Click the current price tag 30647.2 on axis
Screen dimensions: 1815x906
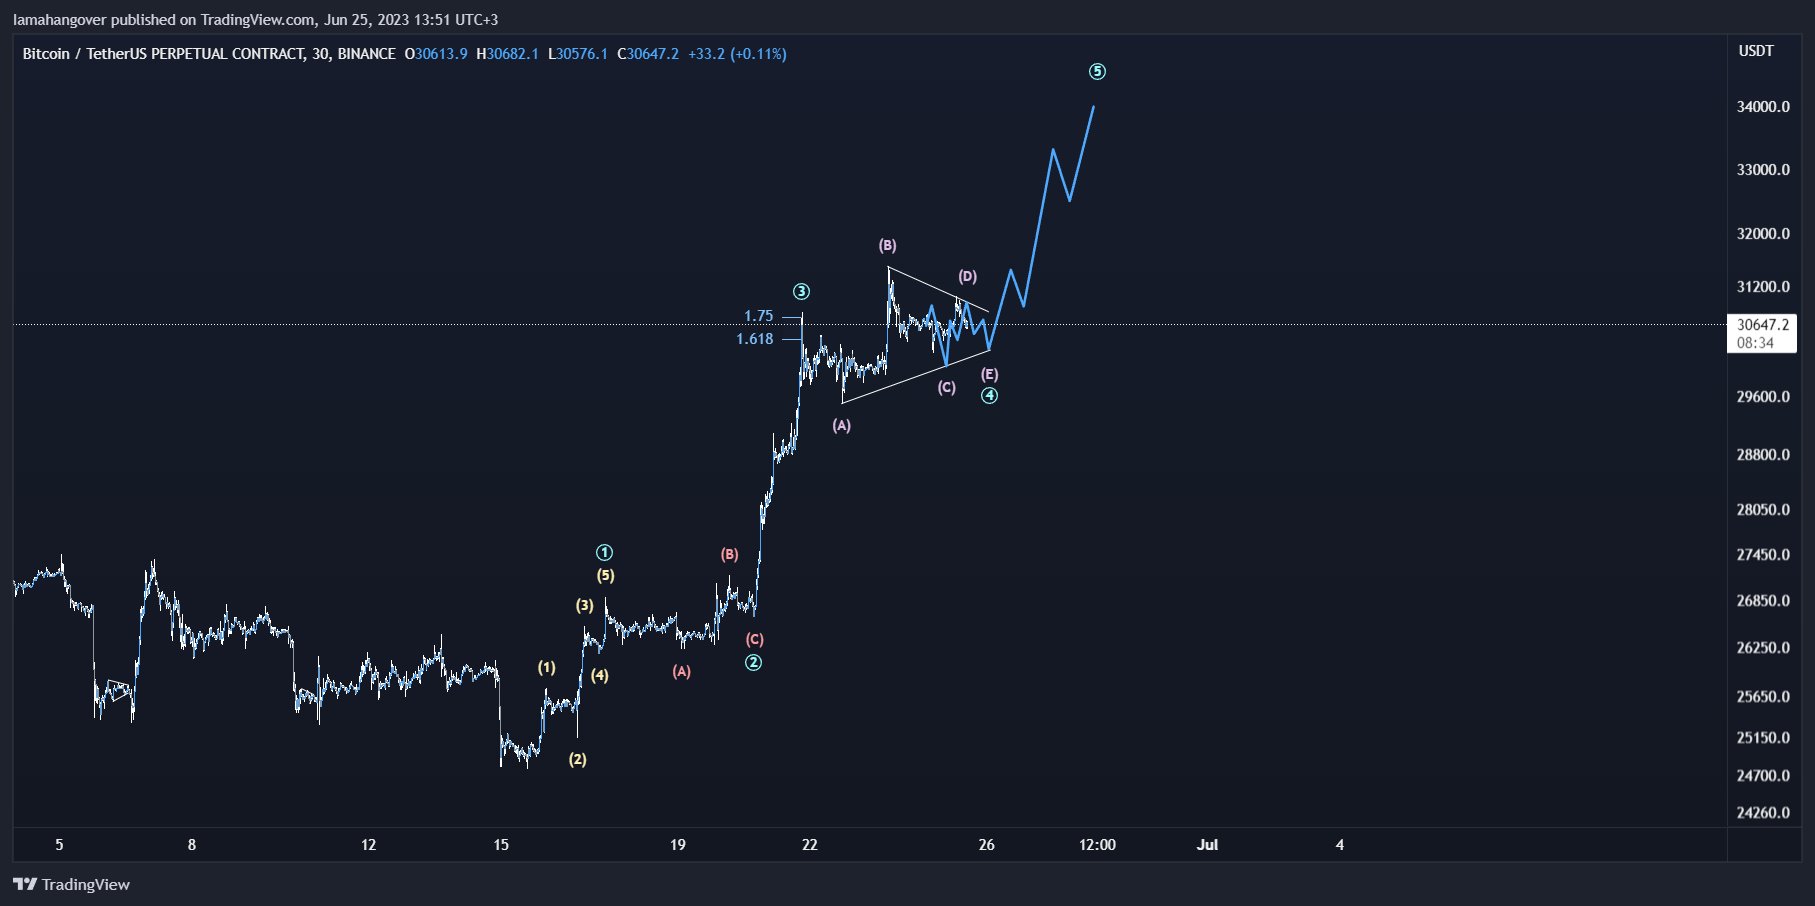[x=1763, y=325]
